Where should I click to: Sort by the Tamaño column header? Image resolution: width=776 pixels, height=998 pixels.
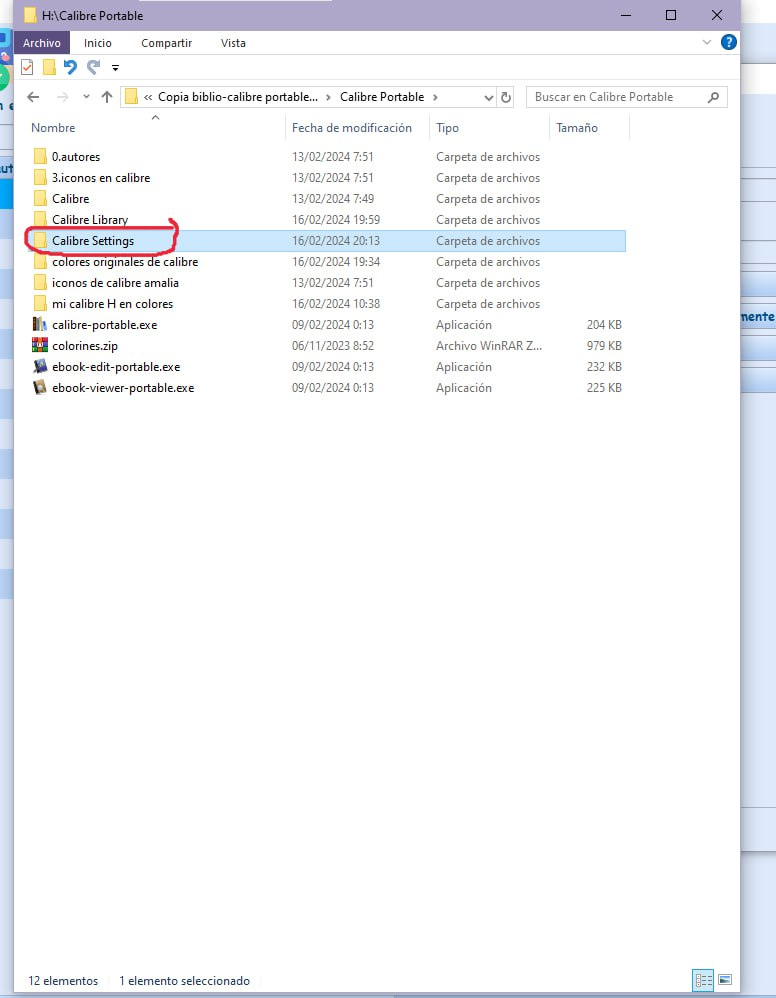pyautogui.click(x=577, y=128)
